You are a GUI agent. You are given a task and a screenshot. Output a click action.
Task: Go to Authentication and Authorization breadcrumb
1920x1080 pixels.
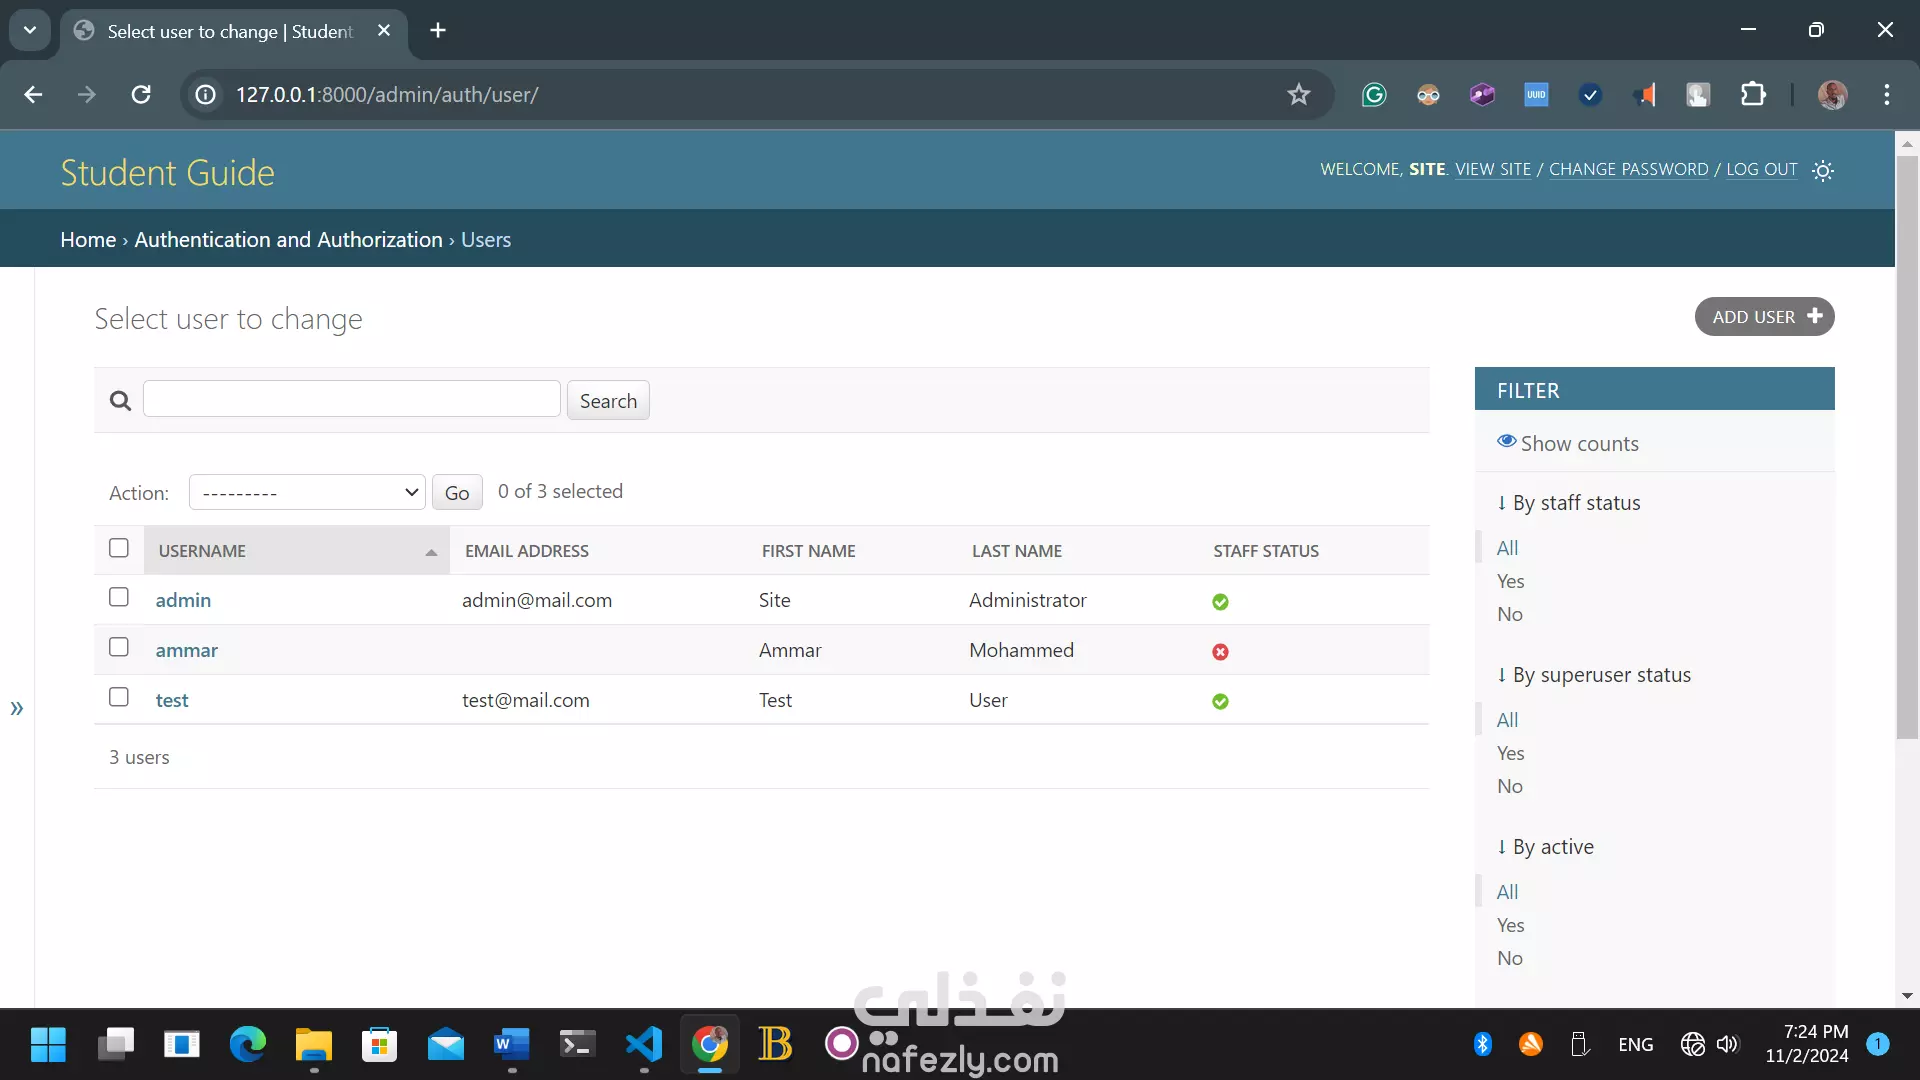[288, 240]
